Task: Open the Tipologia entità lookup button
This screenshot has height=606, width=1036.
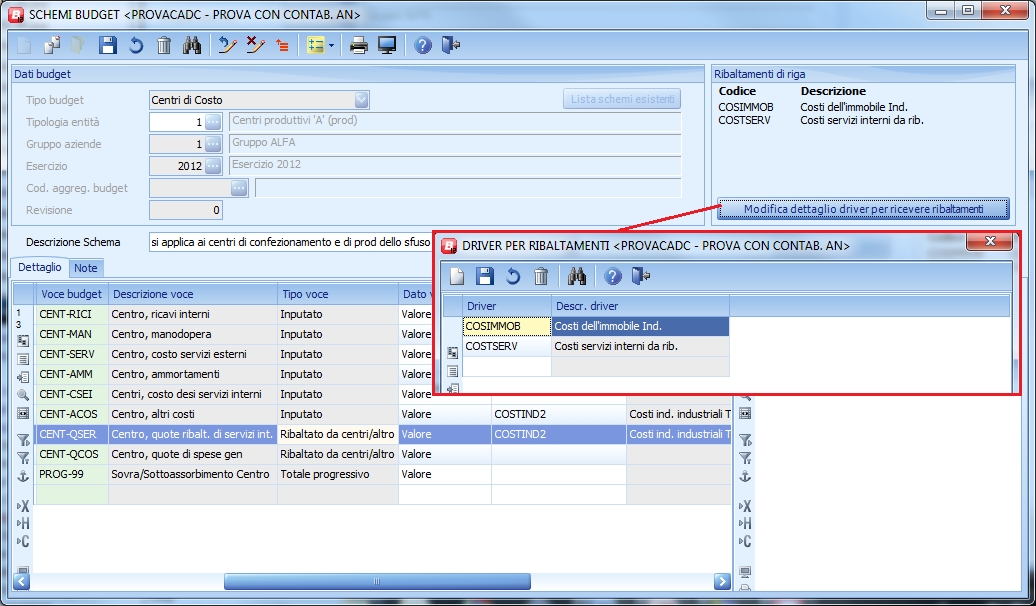Action: [213, 122]
